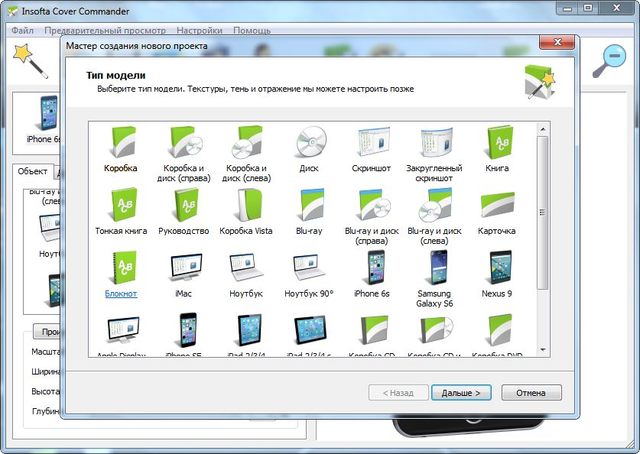Choose Коробка и диск (справа) model
This screenshot has height=454, width=640.
tap(184, 142)
